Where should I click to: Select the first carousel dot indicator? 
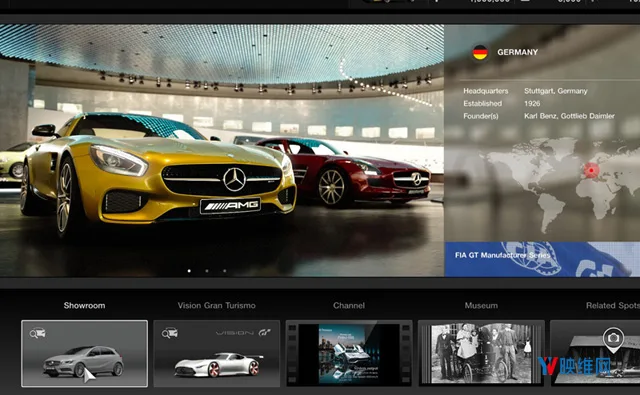pyautogui.click(x=189, y=271)
